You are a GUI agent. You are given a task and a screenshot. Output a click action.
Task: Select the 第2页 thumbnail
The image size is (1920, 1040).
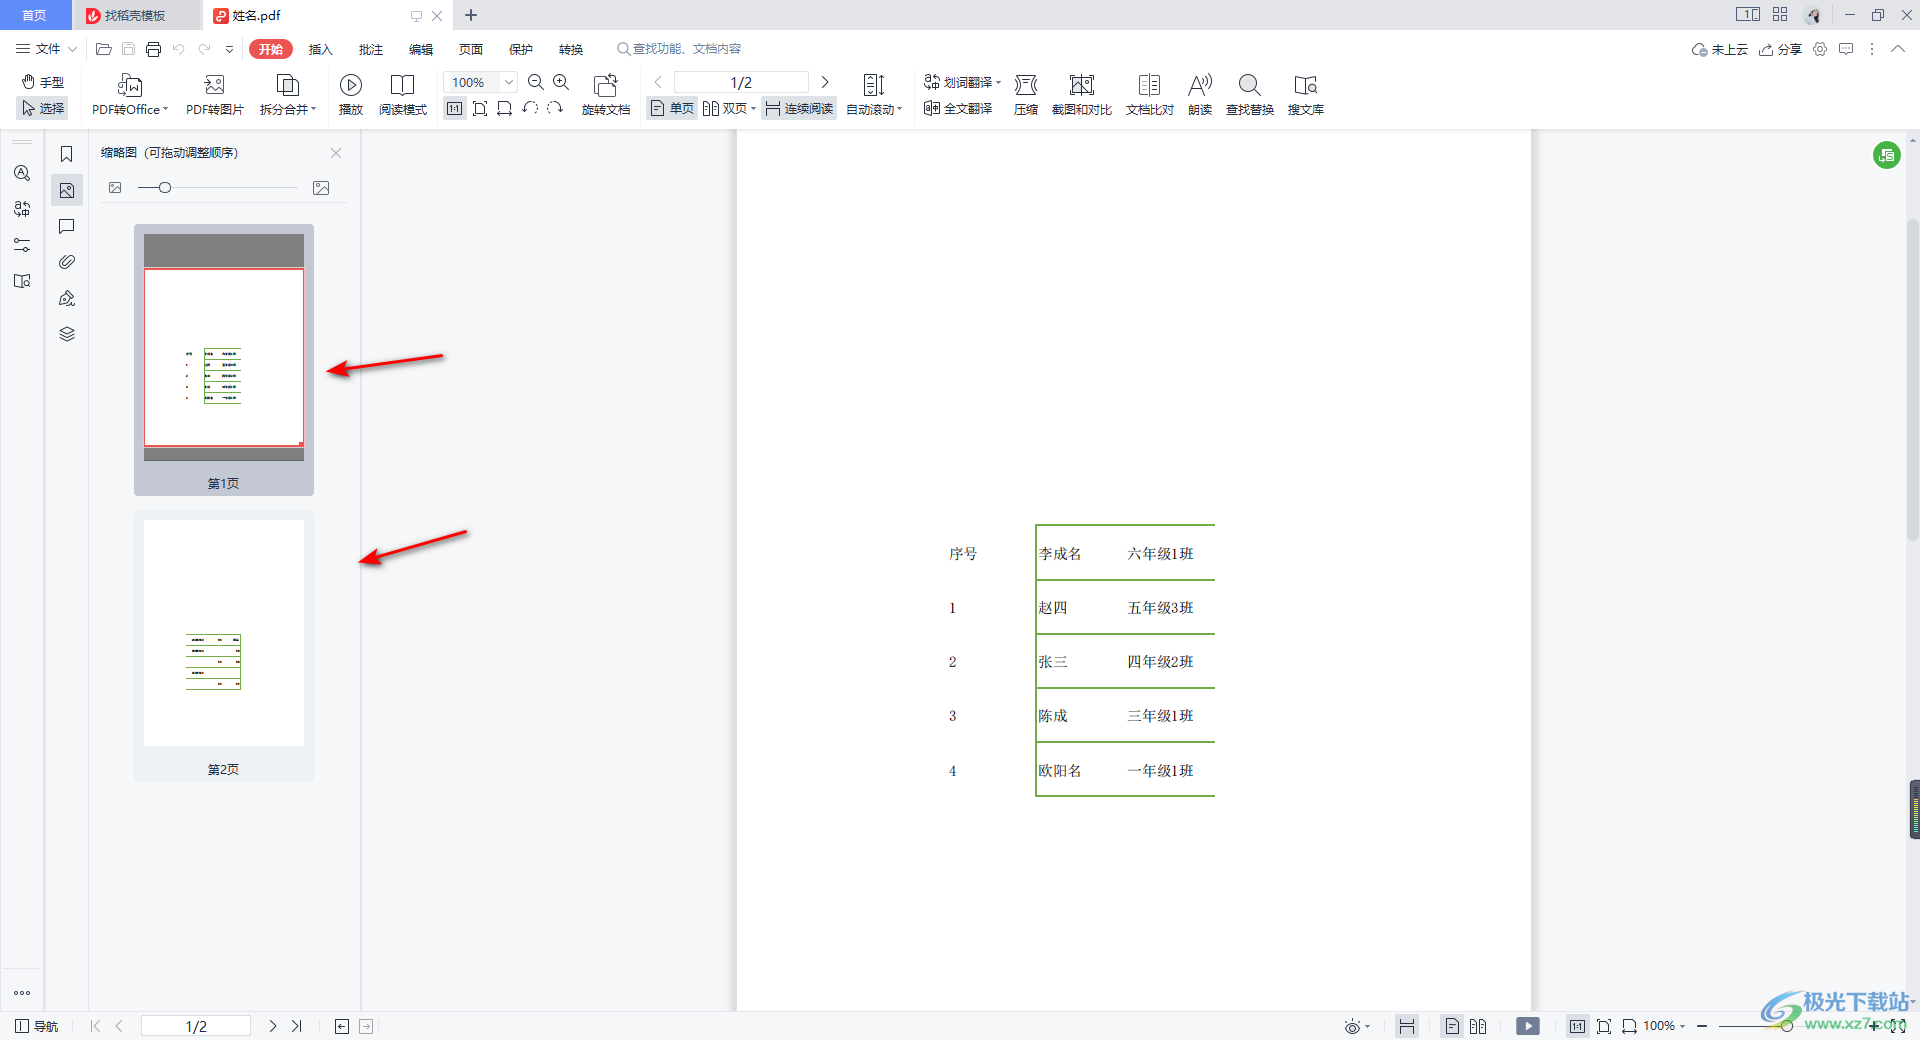[x=224, y=646]
